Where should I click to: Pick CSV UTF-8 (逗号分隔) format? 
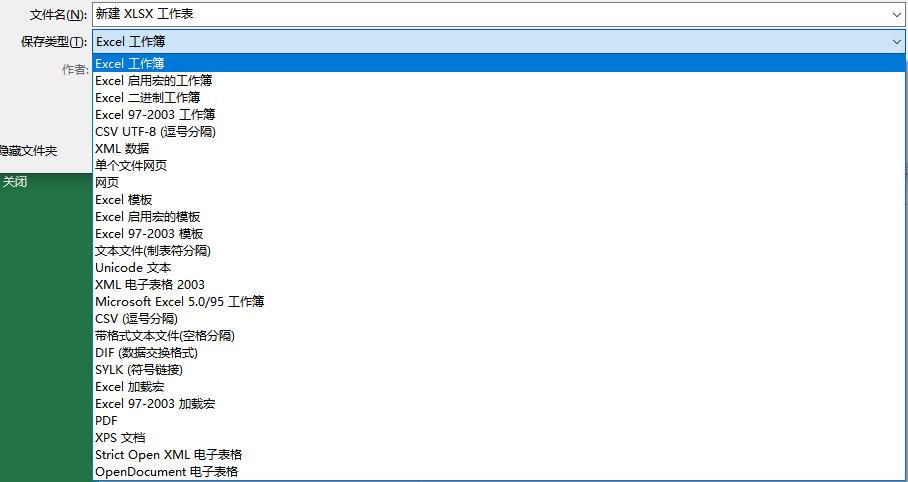[x=499, y=132]
